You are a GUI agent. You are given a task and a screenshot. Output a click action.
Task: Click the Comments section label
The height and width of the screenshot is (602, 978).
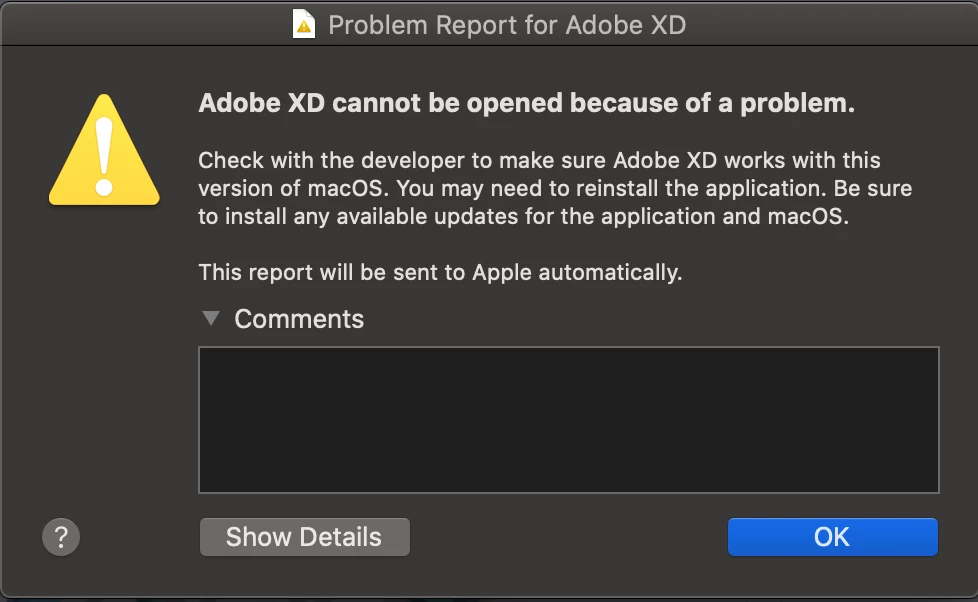coord(299,319)
